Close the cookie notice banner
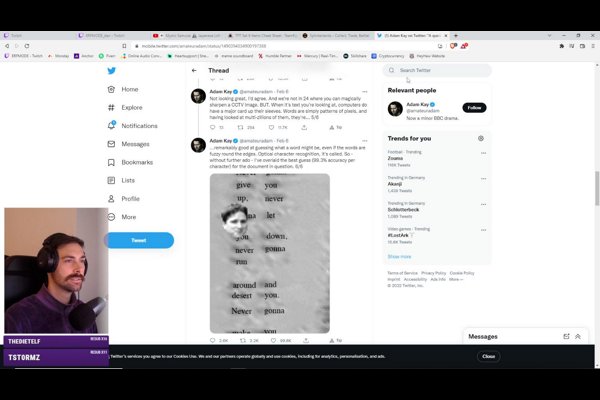The height and width of the screenshot is (400, 600). 488,356
